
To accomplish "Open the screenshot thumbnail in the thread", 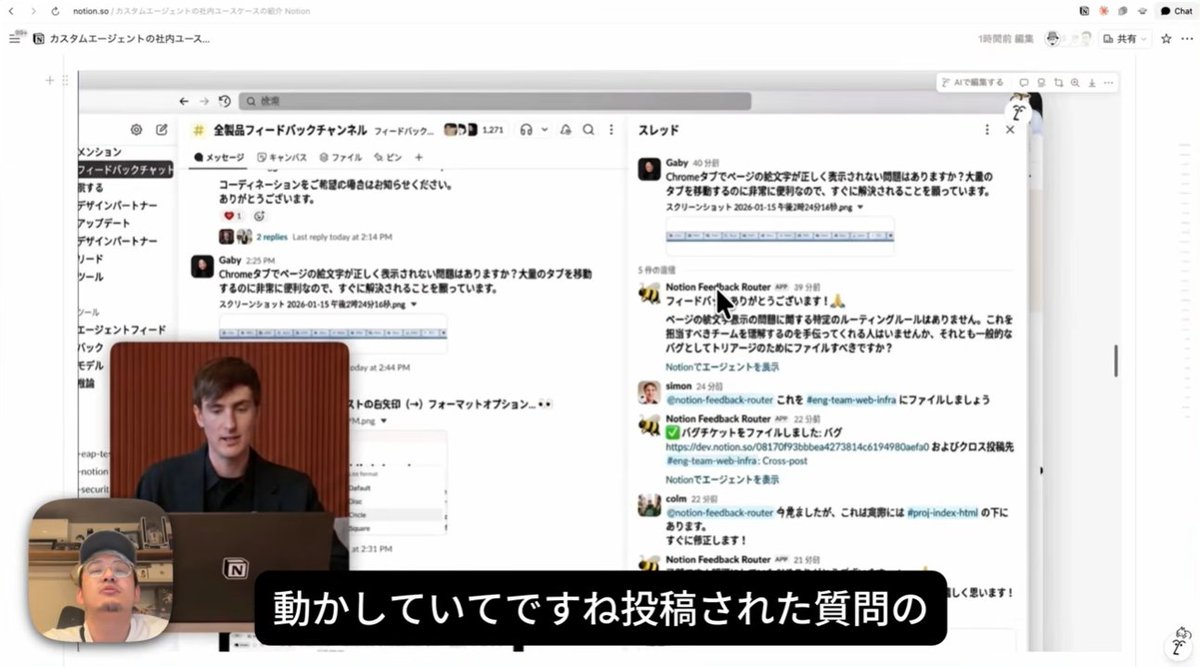I will [x=780, y=236].
